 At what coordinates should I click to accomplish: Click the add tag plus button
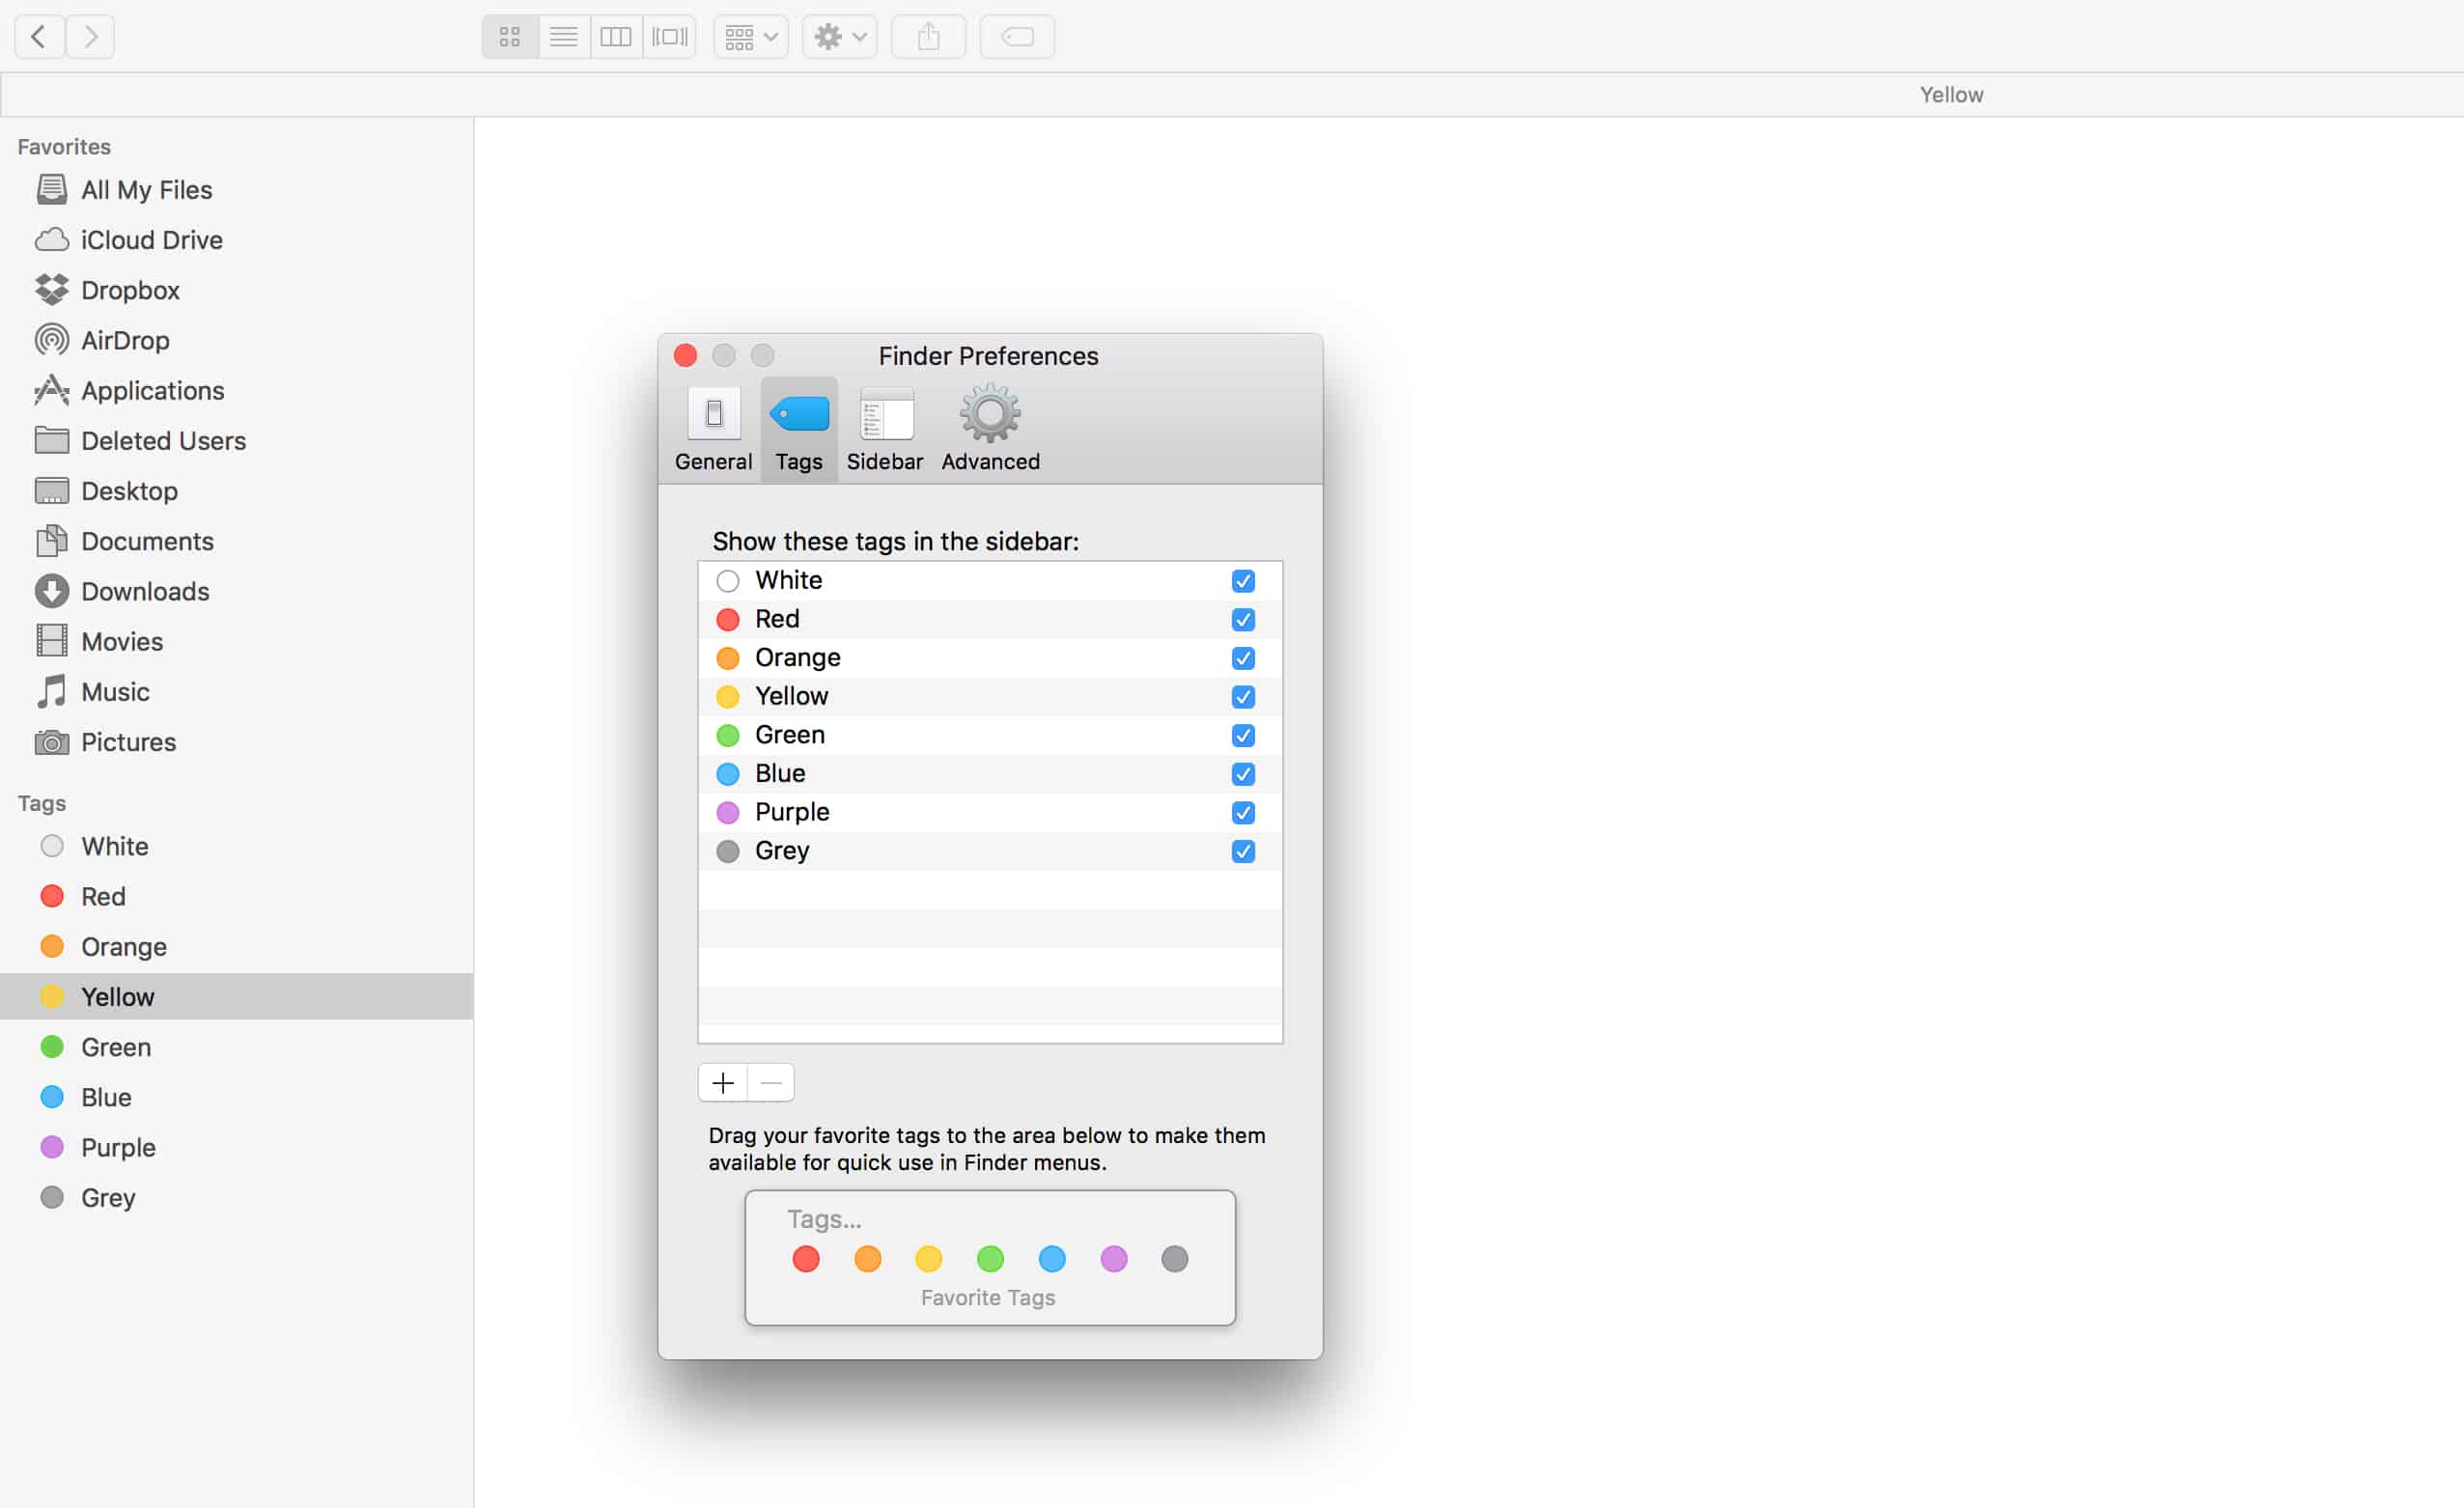722,1082
